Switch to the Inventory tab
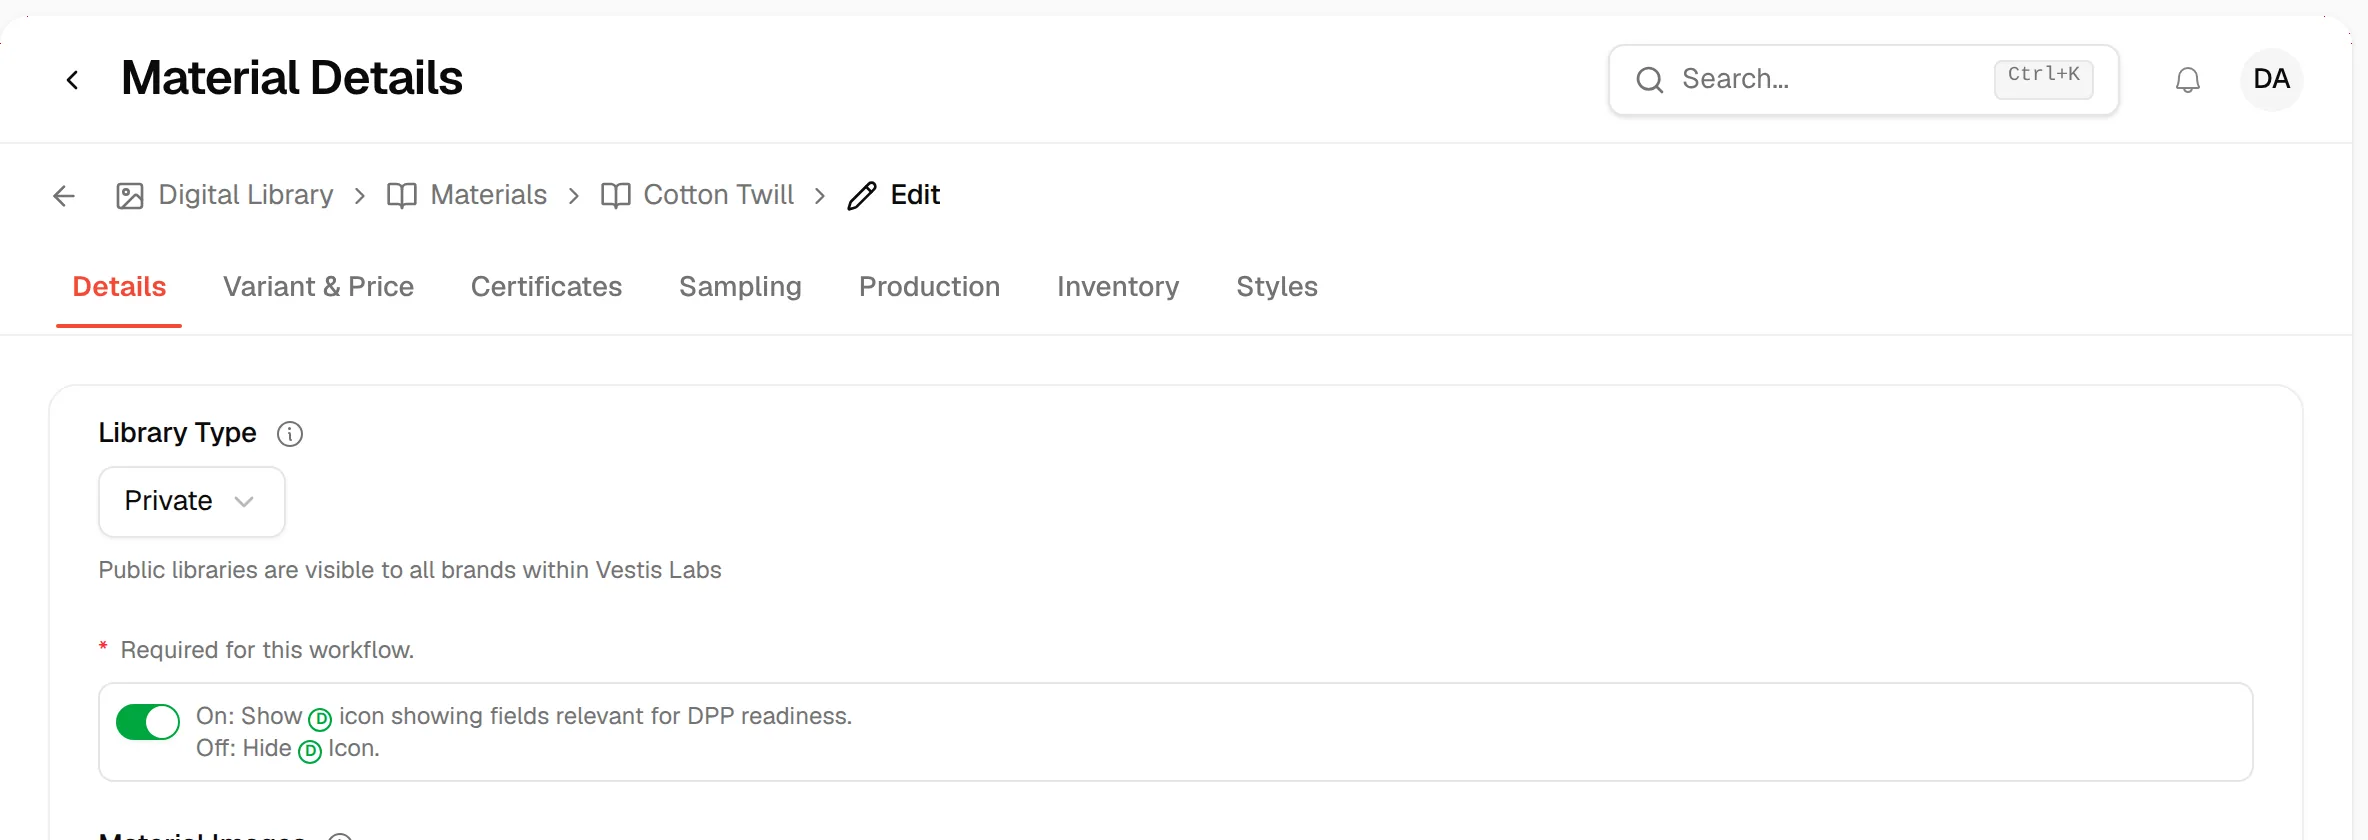The height and width of the screenshot is (840, 2368). tap(1118, 287)
